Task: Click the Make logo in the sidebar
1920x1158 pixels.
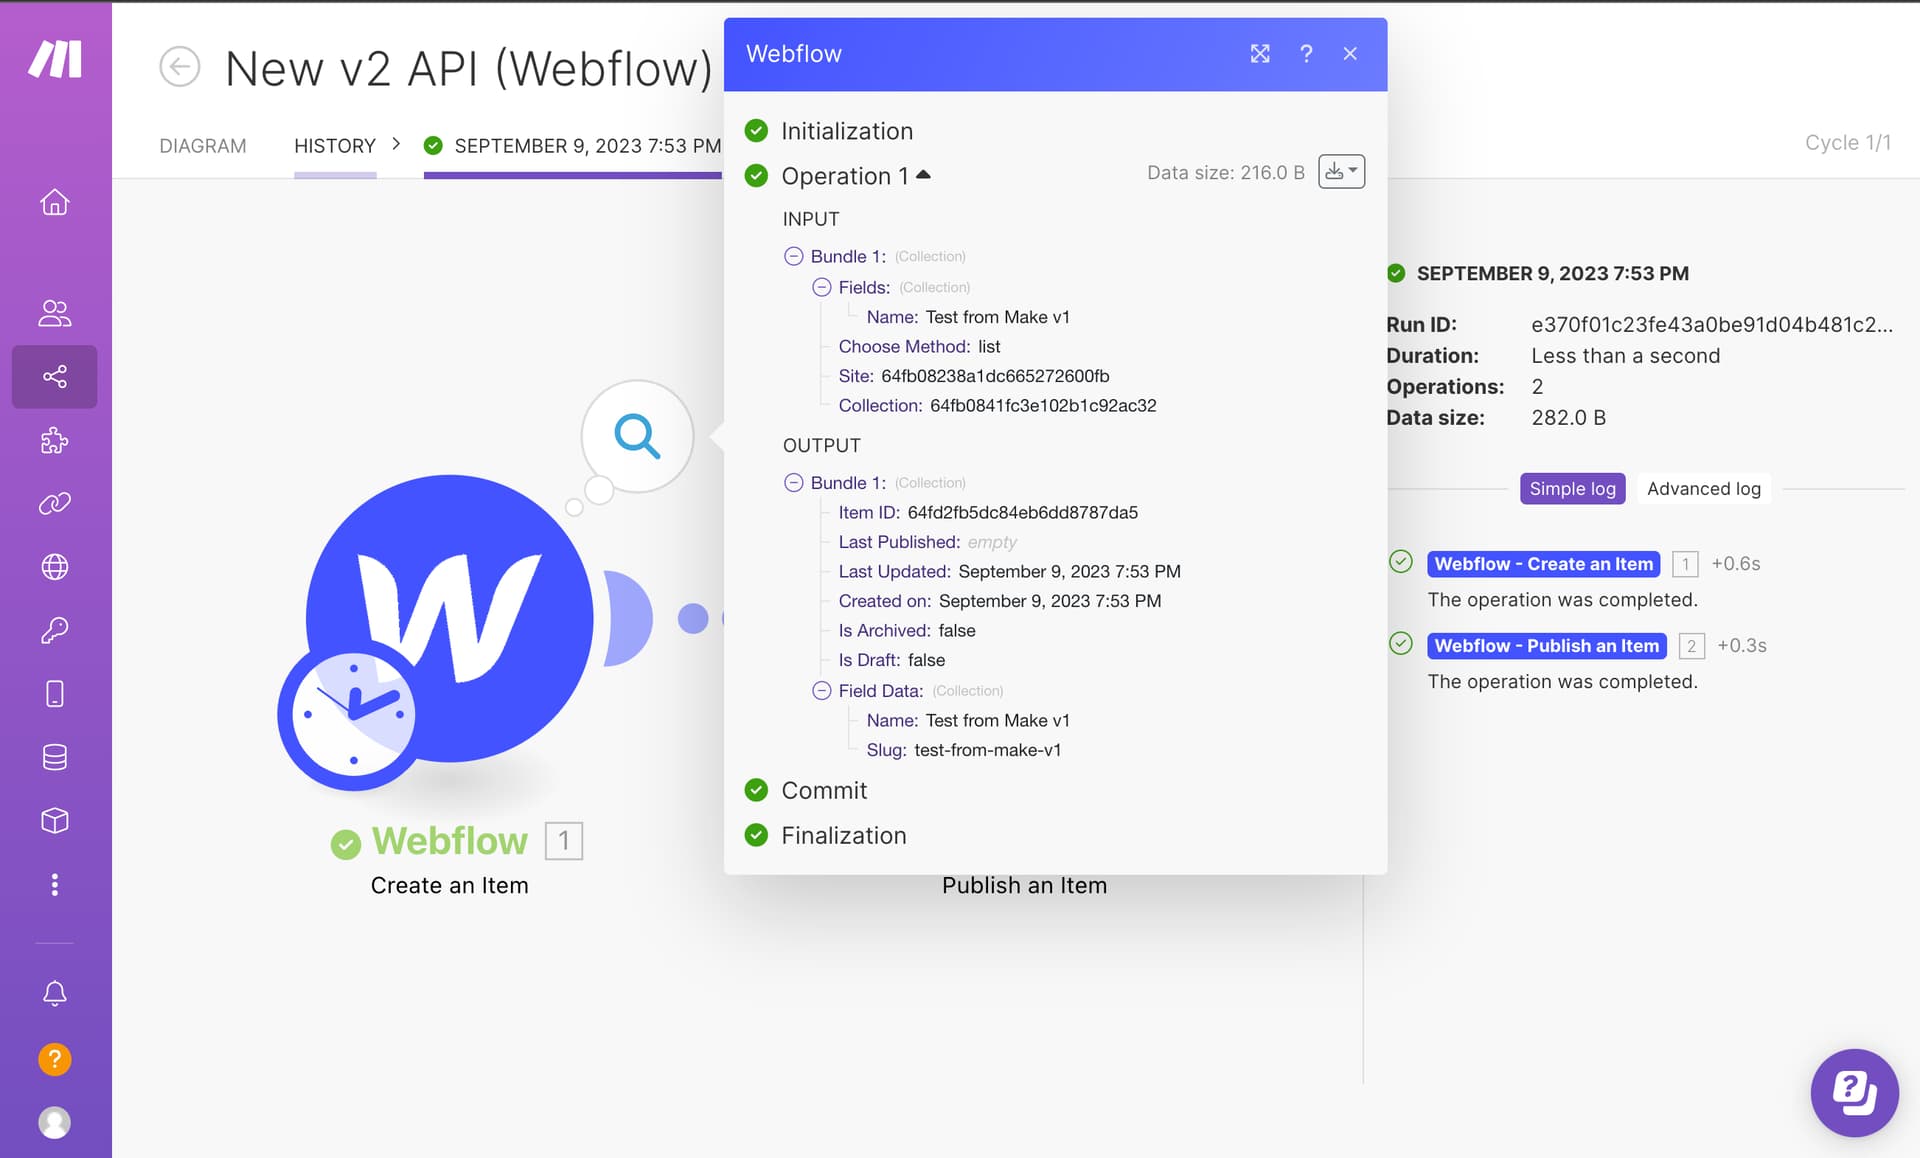Action: 55,59
